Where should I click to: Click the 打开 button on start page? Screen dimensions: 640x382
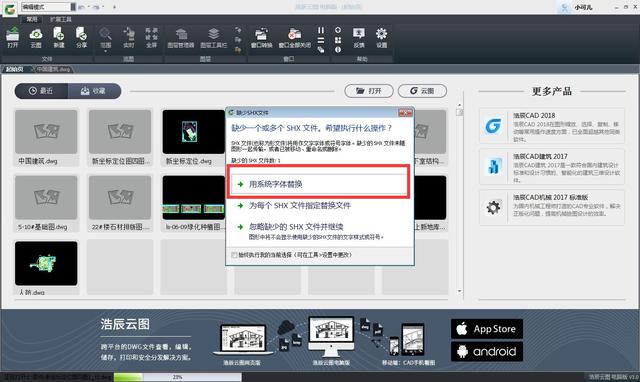pyautogui.click(x=369, y=91)
